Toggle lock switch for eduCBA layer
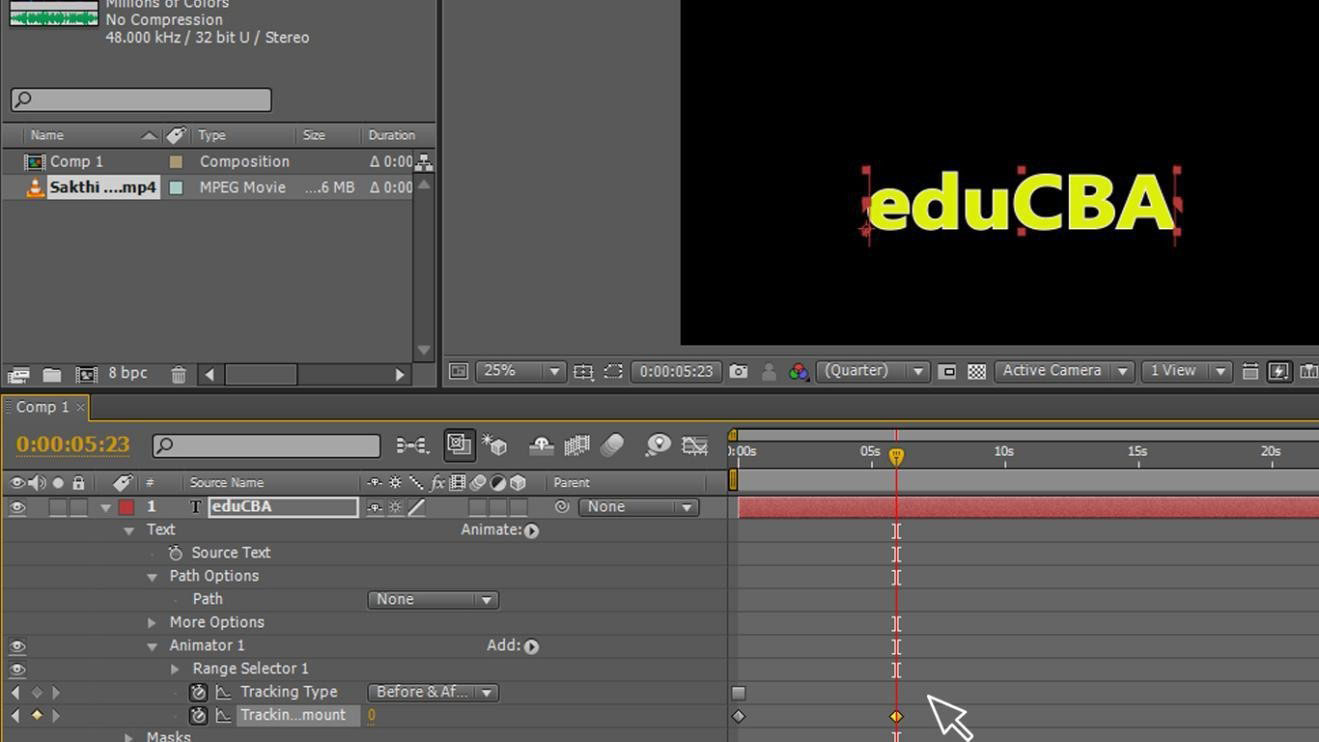The height and width of the screenshot is (742, 1319). tap(78, 507)
